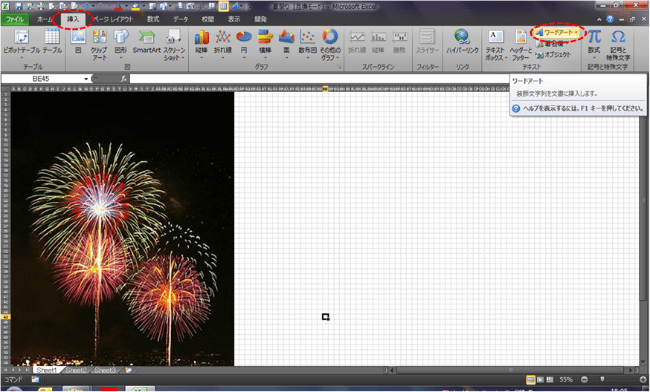Open Symbol and special characters
This screenshot has width=650, height=392.
tap(618, 45)
